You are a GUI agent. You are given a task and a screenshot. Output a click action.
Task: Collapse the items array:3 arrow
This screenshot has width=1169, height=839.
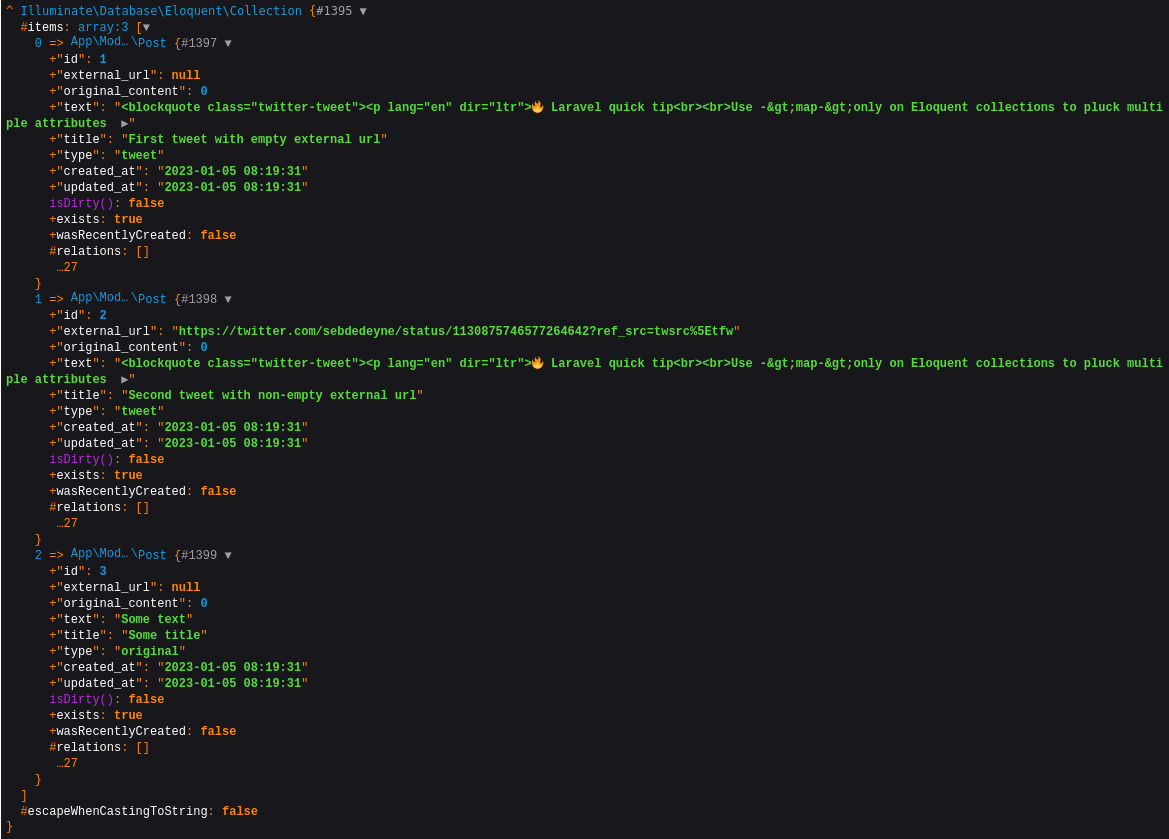[146, 28]
